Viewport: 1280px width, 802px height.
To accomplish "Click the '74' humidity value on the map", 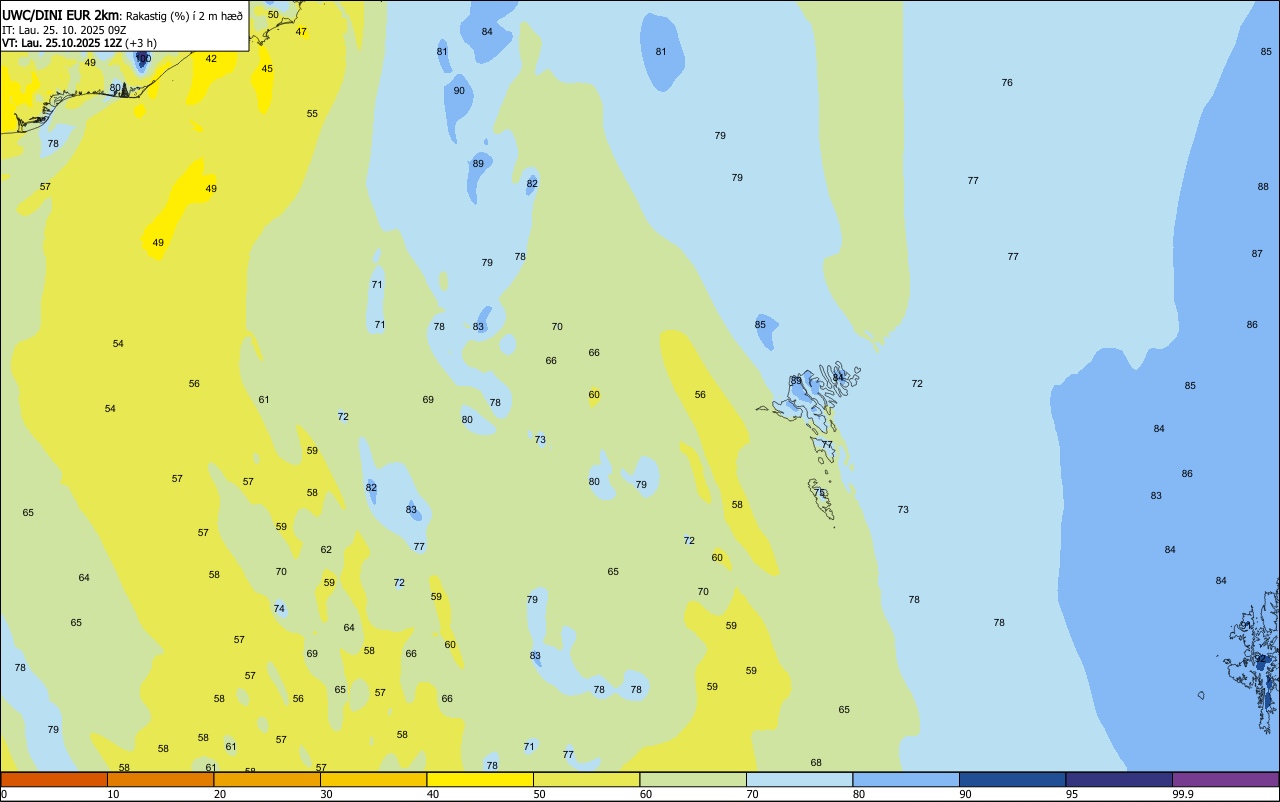I will (x=279, y=608).
